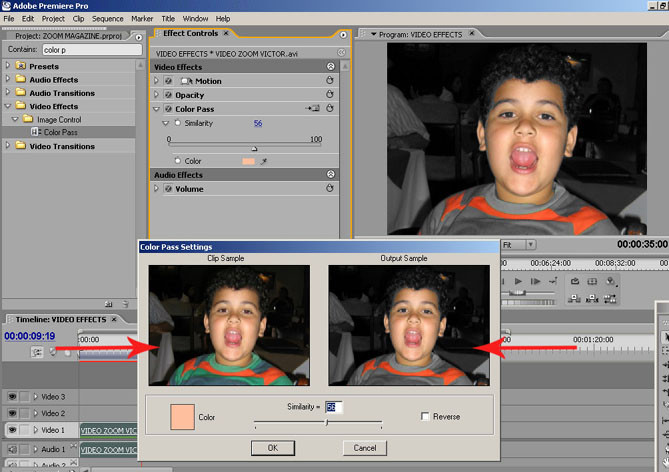The width and height of the screenshot is (669, 472).
Task: Click the Color eyedropper in Effect Controls
Action: click(x=265, y=160)
